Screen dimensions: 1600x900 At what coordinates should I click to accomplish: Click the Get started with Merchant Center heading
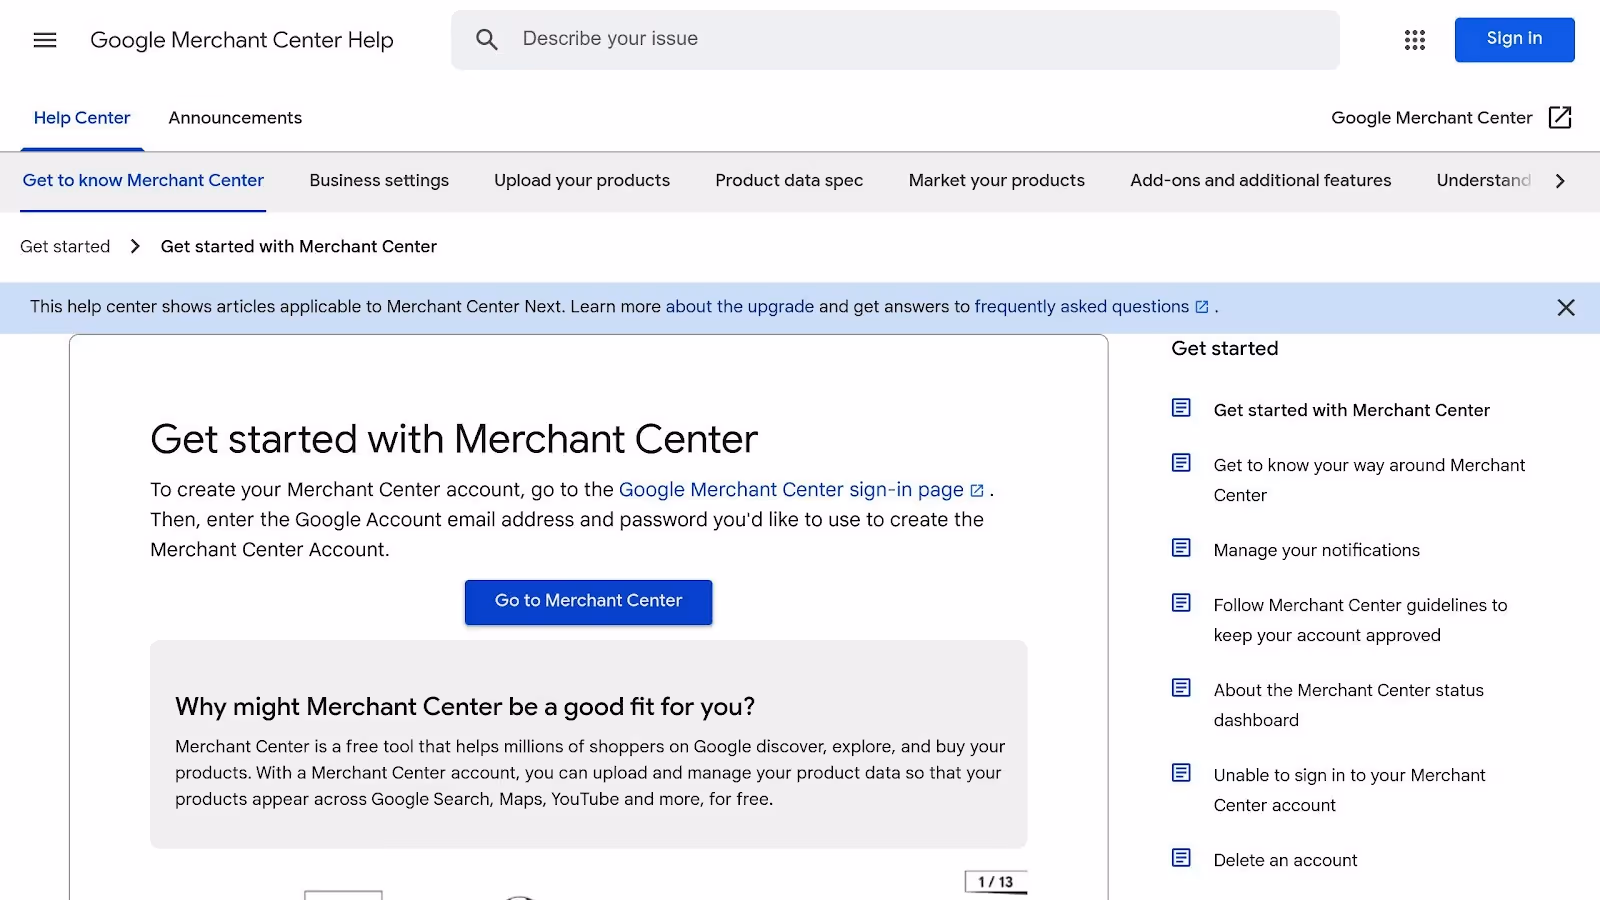click(454, 440)
